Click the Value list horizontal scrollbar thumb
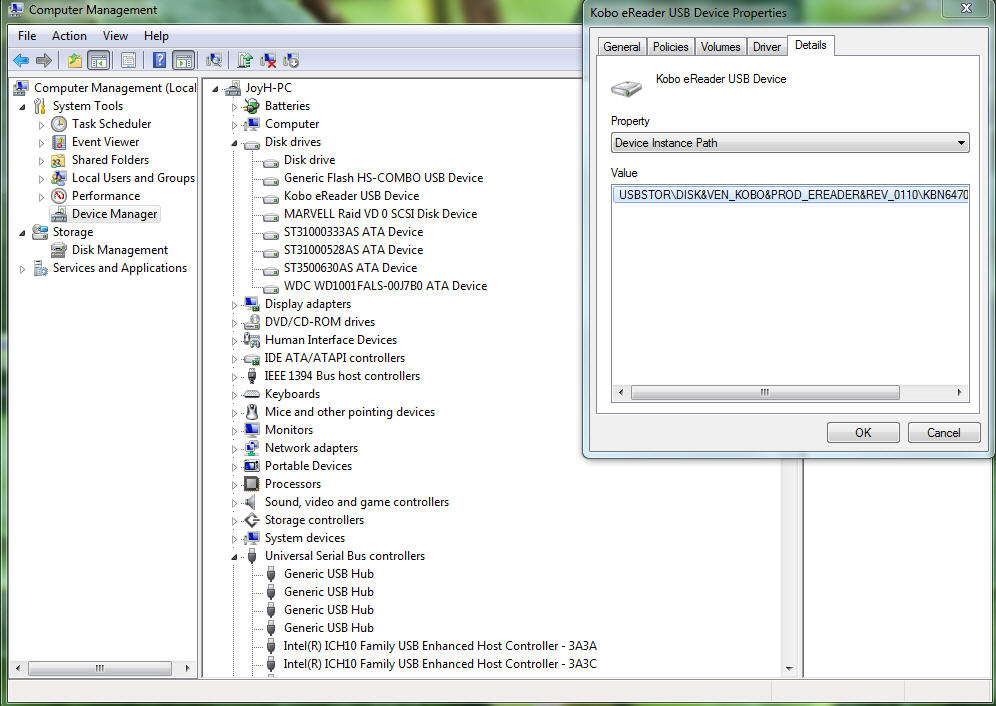Viewport: 996px width, 706px height. [765, 393]
